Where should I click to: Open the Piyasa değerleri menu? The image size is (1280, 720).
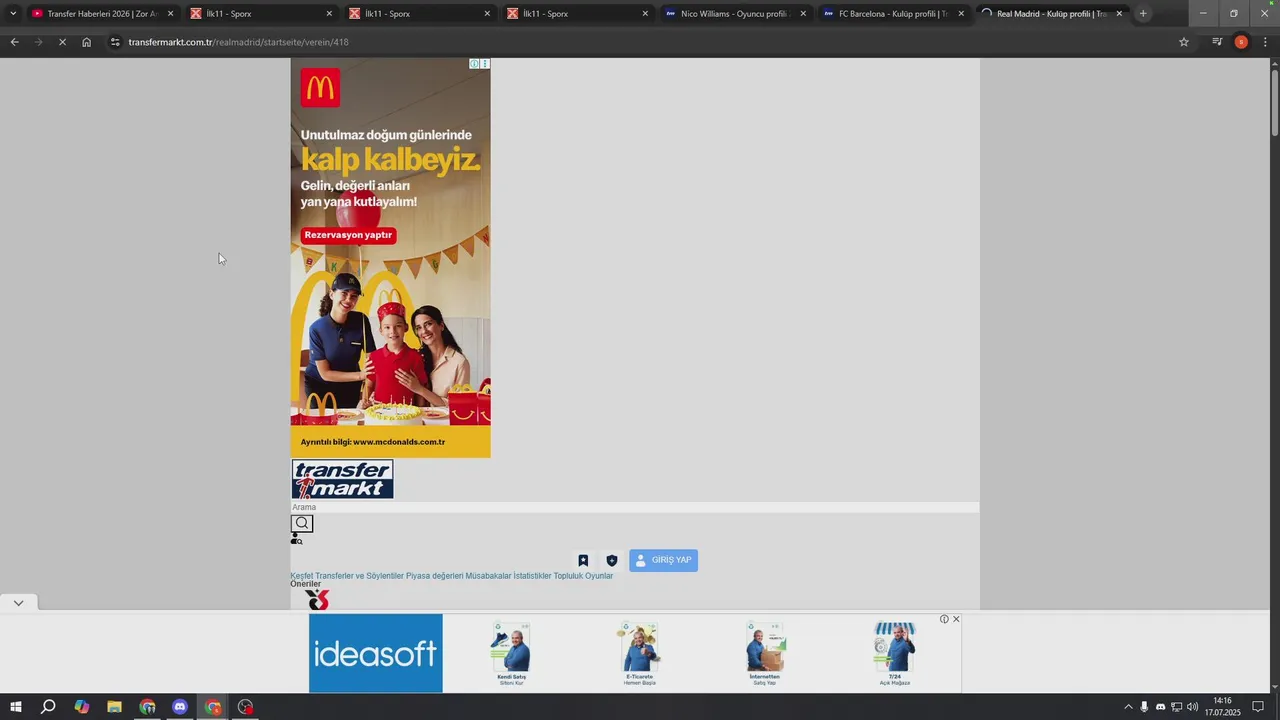[x=435, y=576]
